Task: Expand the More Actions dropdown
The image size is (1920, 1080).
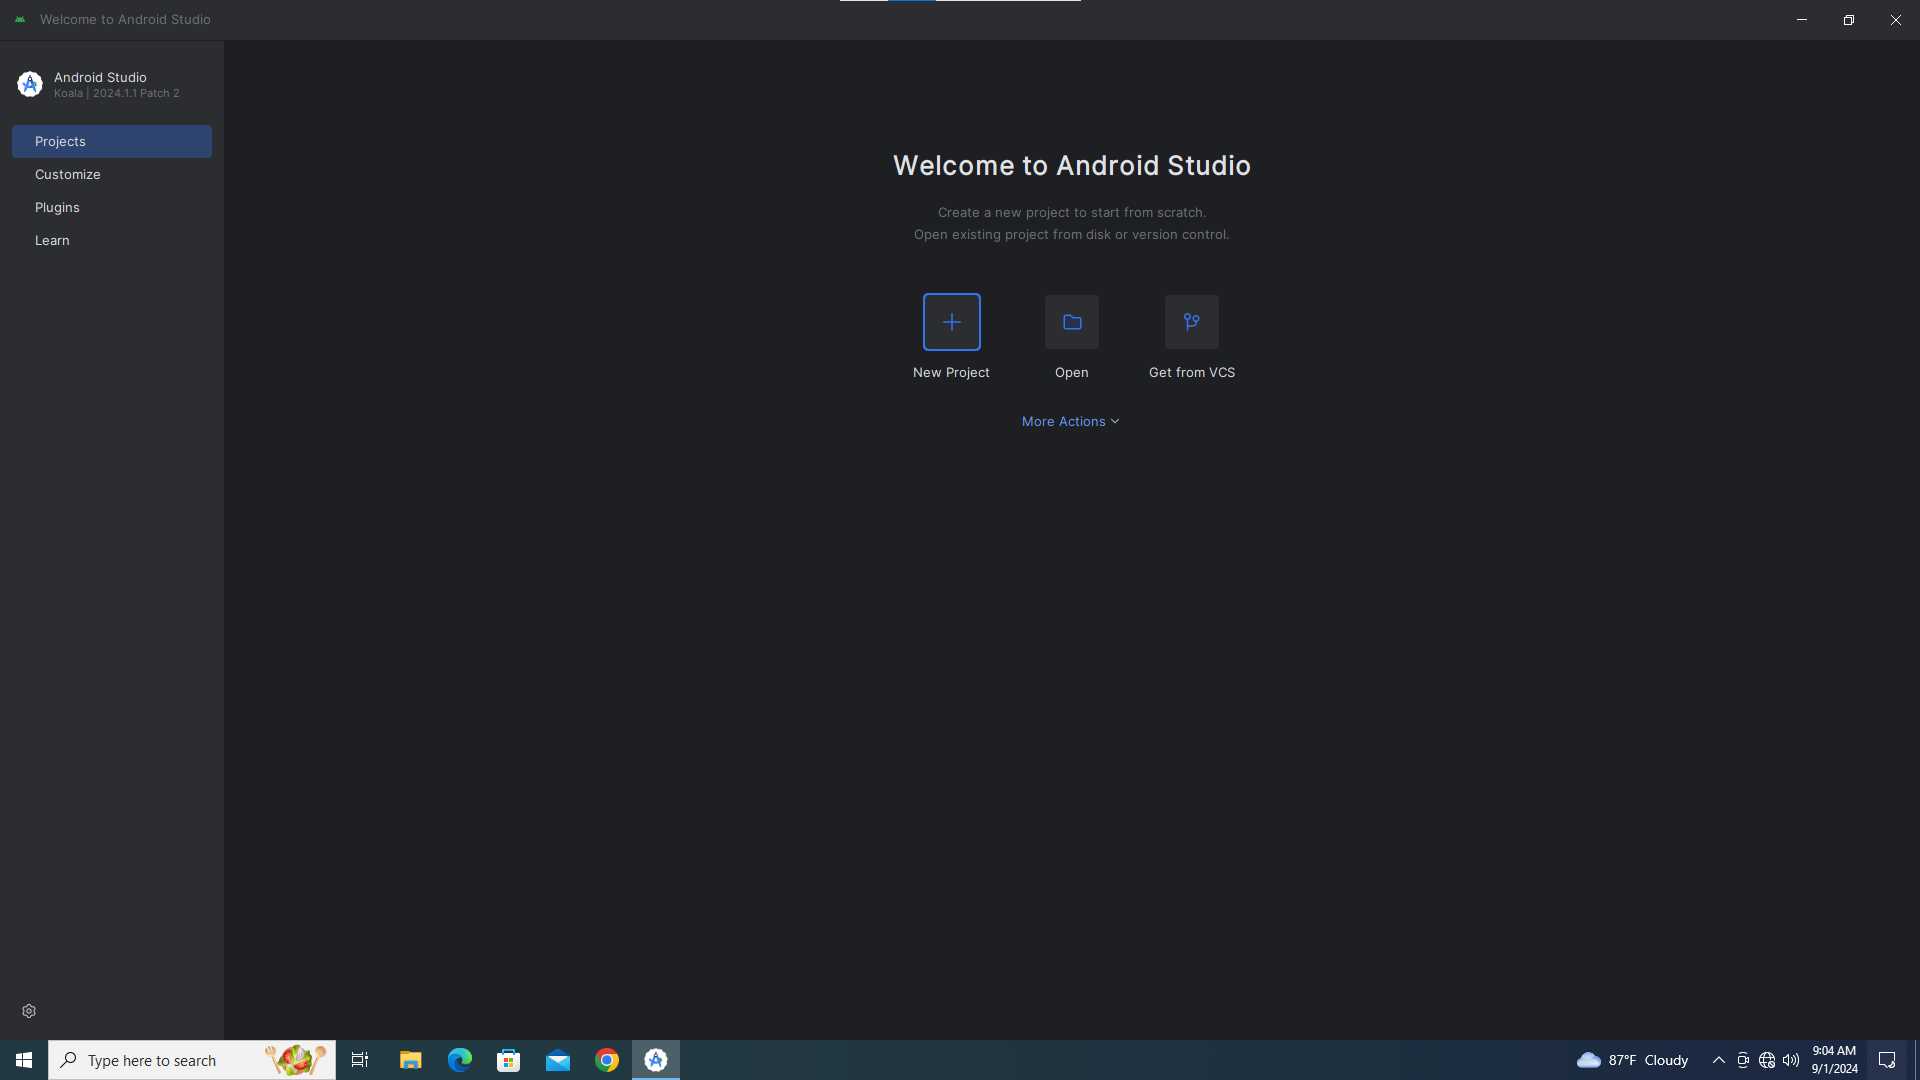Action: [x=1071, y=421]
